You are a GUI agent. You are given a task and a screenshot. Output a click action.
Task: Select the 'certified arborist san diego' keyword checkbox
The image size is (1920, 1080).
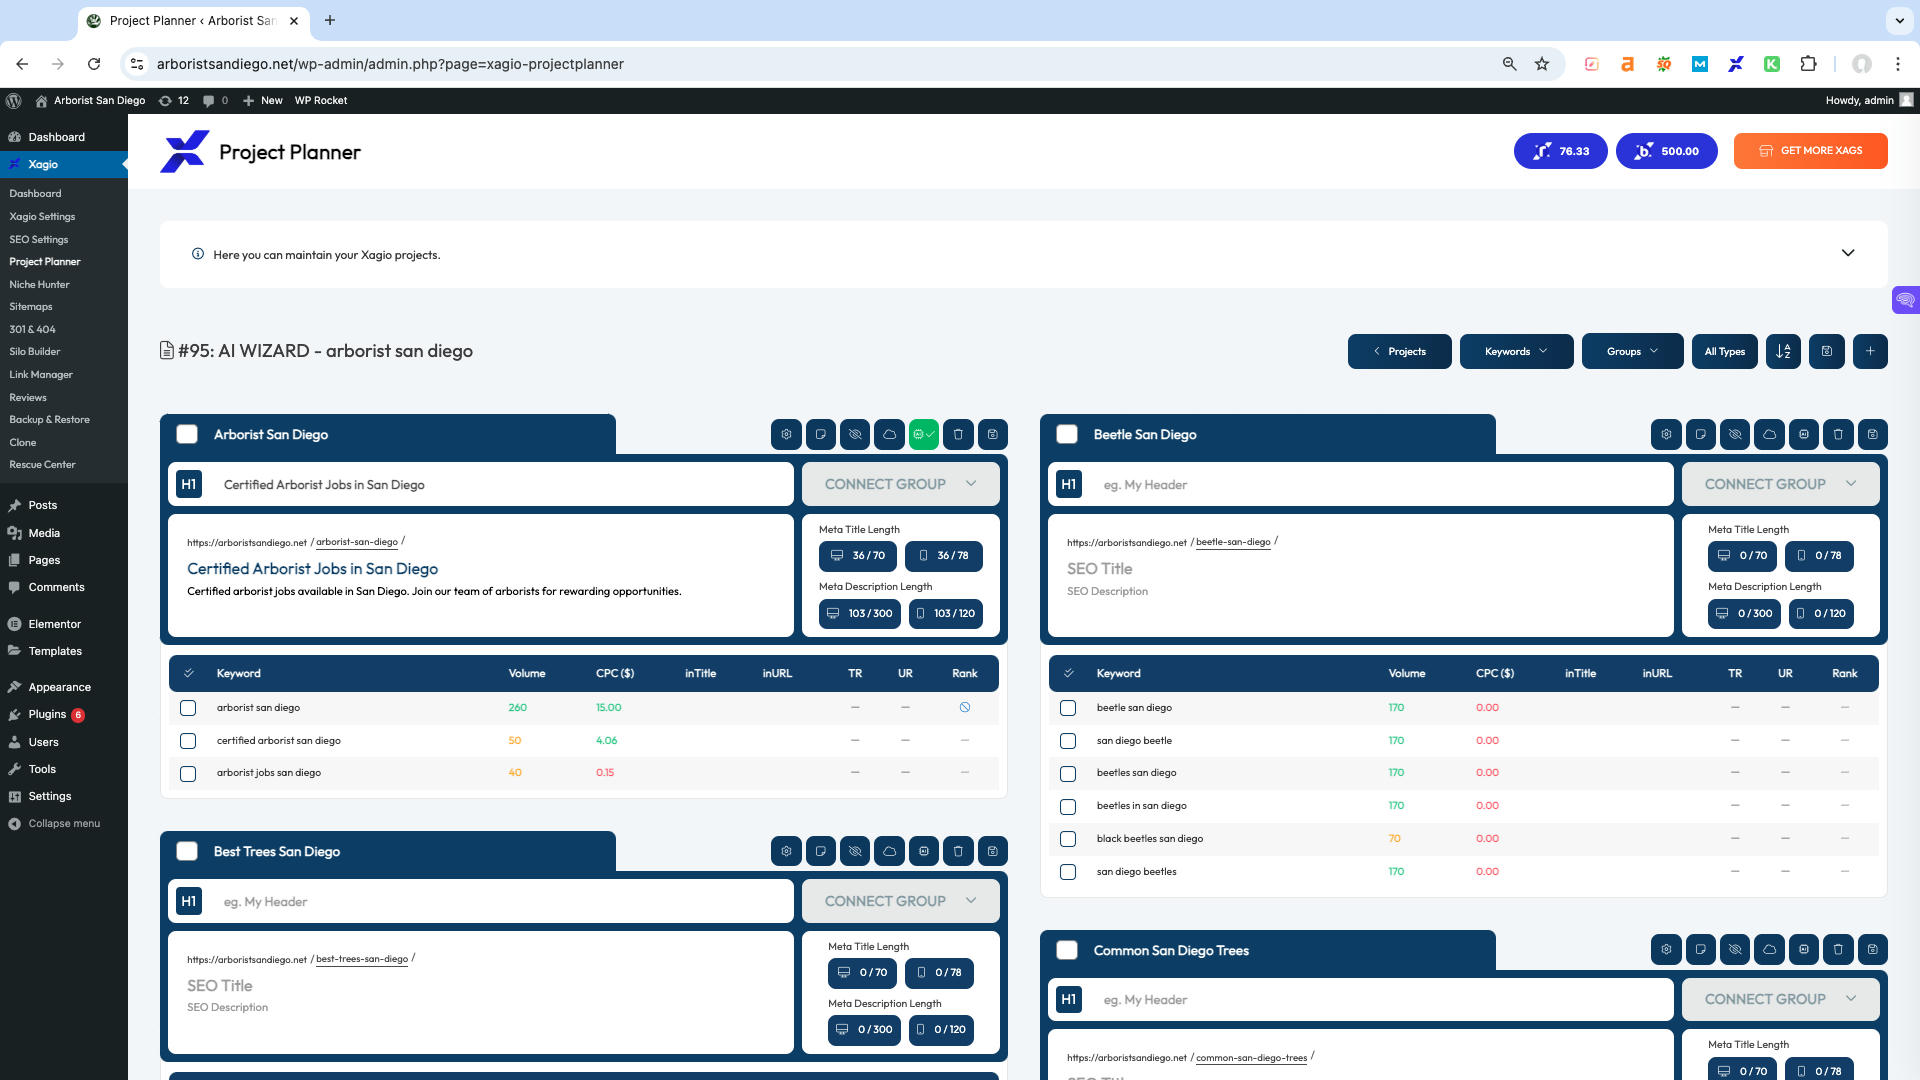188,741
